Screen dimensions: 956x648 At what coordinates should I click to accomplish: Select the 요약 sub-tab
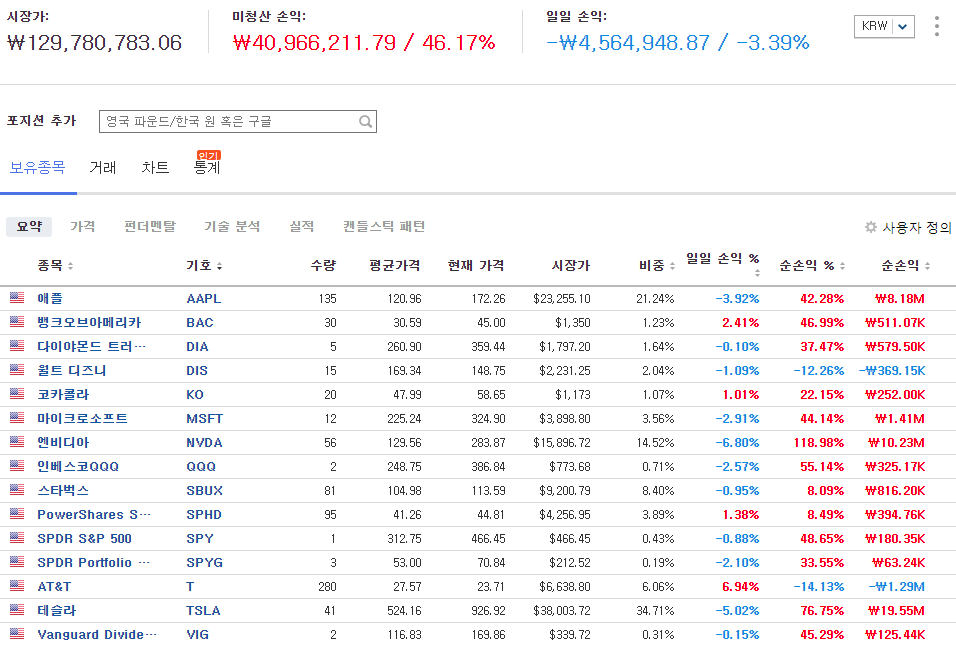click(29, 227)
